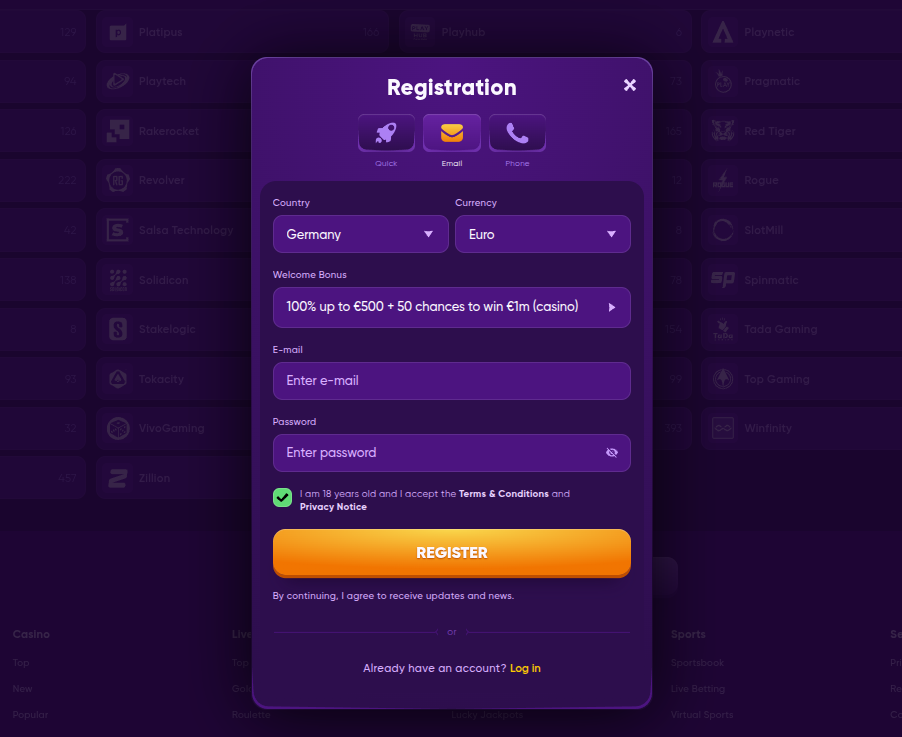This screenshot has width=902, height=737.
Task: Expand the Welcome Bonus selector
Action: [451, 307]
